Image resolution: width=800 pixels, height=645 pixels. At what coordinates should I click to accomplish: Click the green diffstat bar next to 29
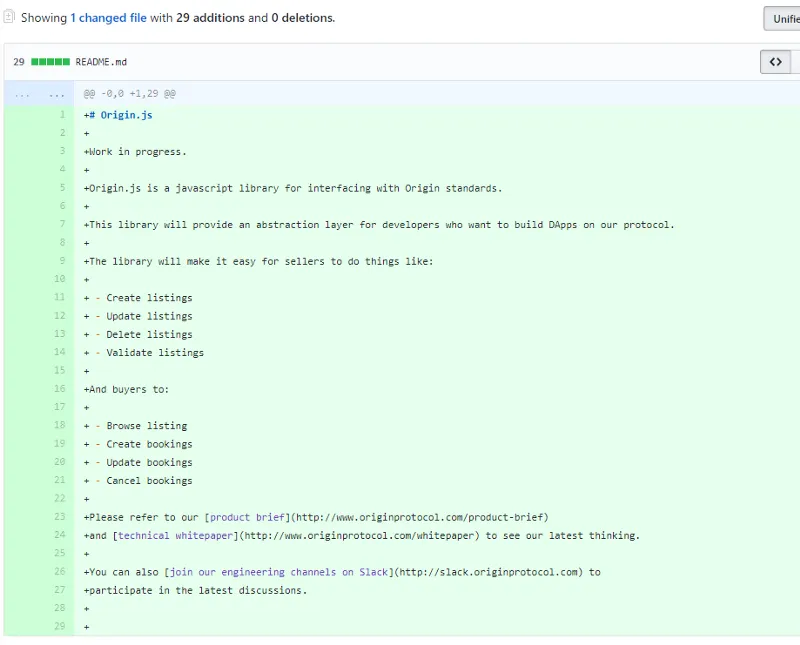click(50, 62)
